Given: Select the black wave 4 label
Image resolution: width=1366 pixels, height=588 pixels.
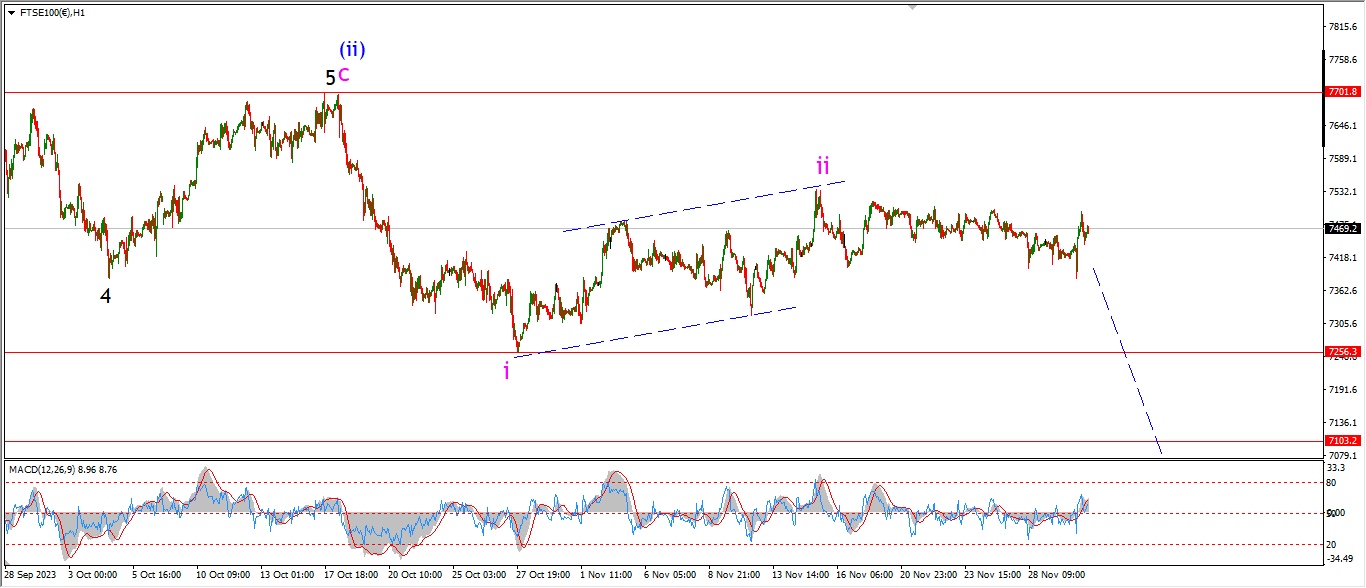Looking at the screenshot, I should (x=105, y=295).
